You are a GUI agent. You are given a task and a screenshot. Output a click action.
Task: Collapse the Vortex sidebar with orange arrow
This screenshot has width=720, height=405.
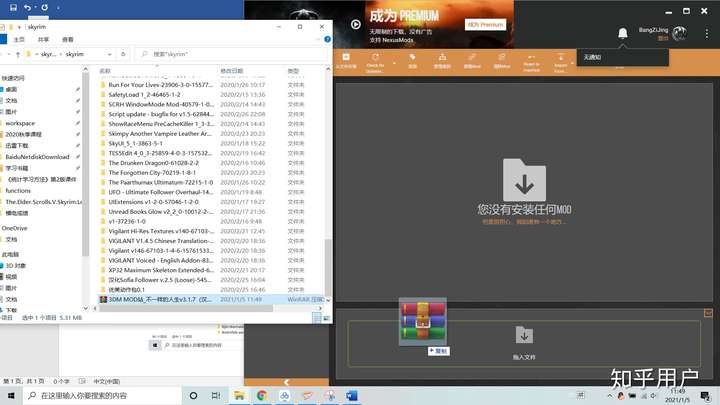pyautogui.click(x=287, y=382)
